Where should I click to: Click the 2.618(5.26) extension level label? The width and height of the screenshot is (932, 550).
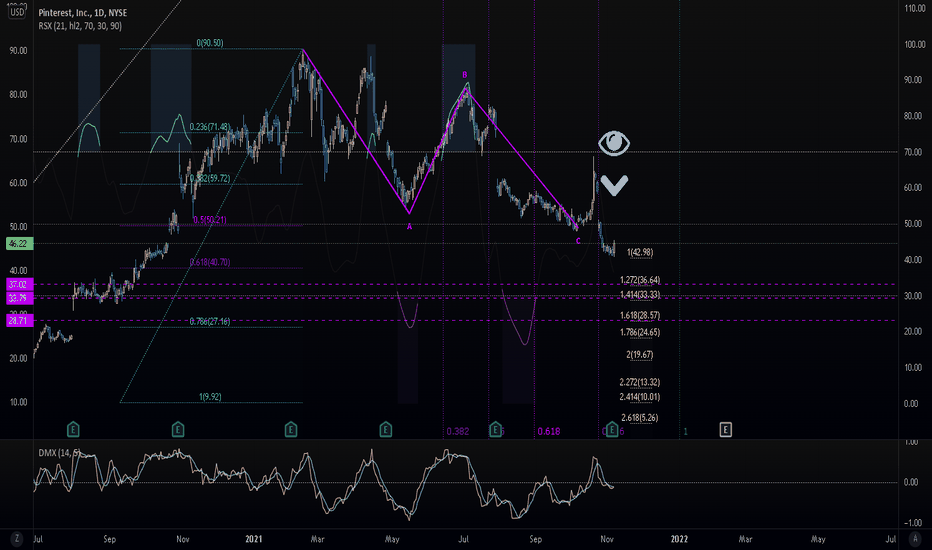[640, 418]
